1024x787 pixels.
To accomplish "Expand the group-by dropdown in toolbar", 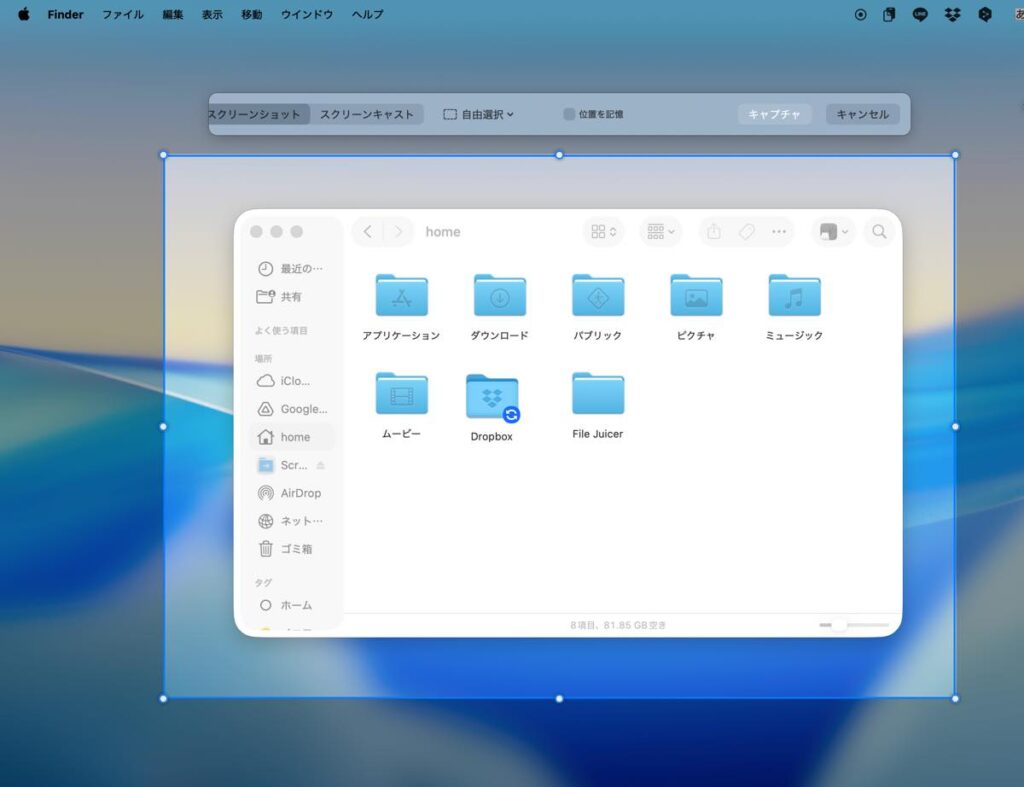I will pyautogui.click(x=660, y=232).
